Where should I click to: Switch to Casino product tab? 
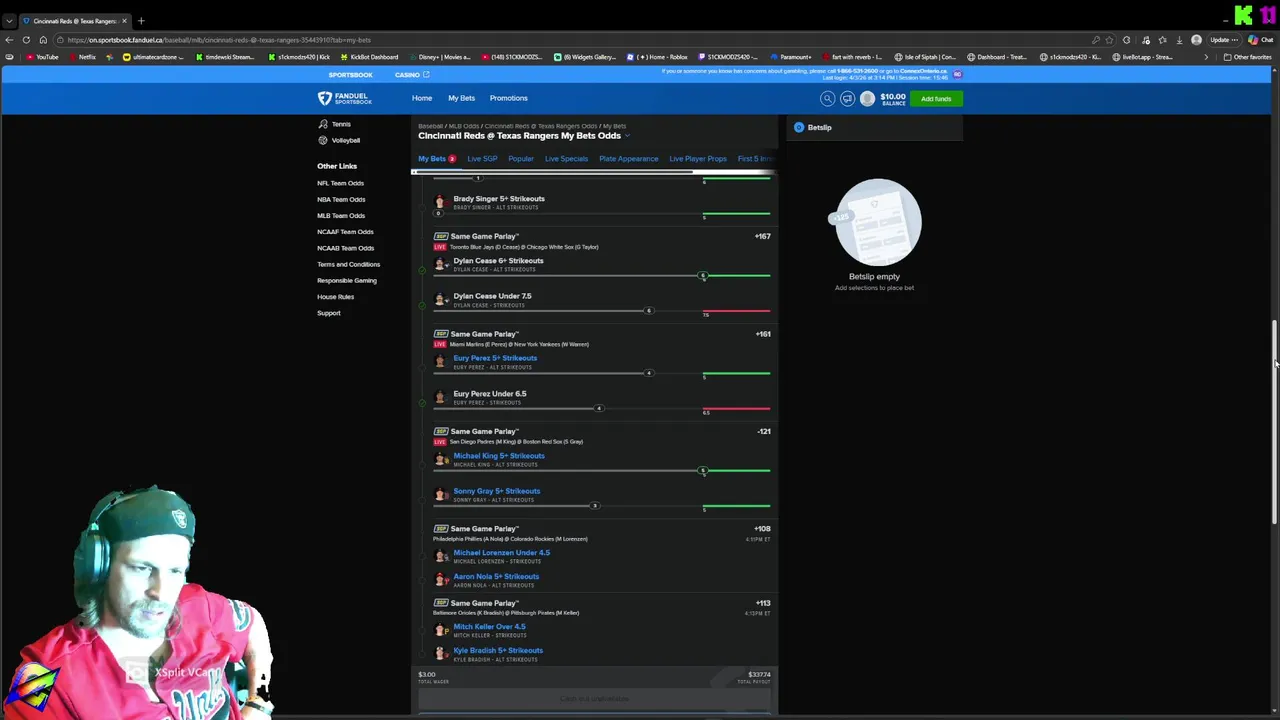411,75
